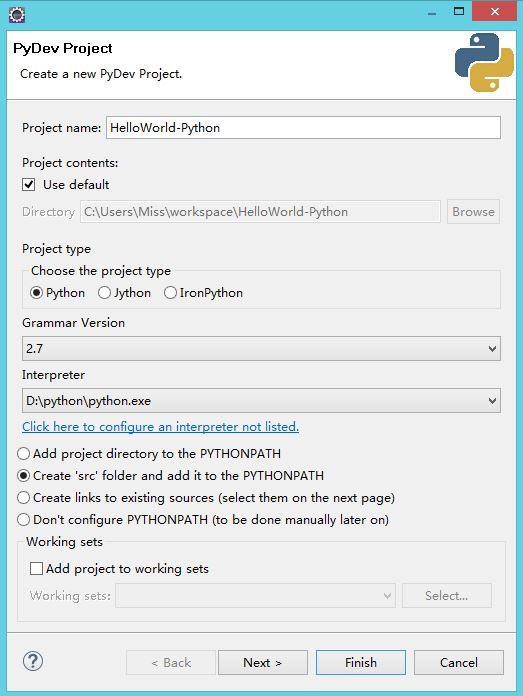
Task: Click the Python logo in header
Action: click(x=484, y=63)
